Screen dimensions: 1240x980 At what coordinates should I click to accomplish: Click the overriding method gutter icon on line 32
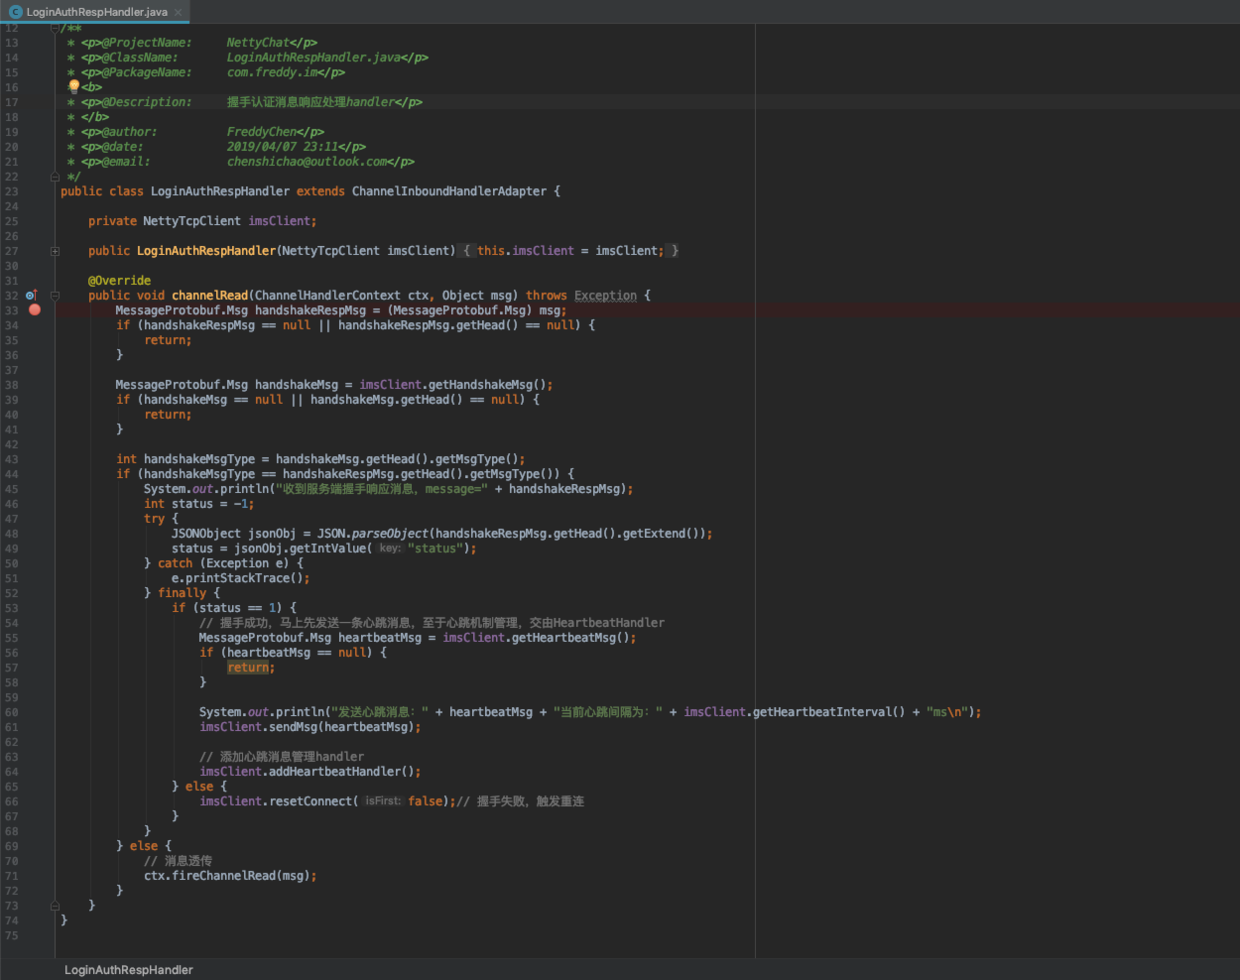tap(31, 296)
